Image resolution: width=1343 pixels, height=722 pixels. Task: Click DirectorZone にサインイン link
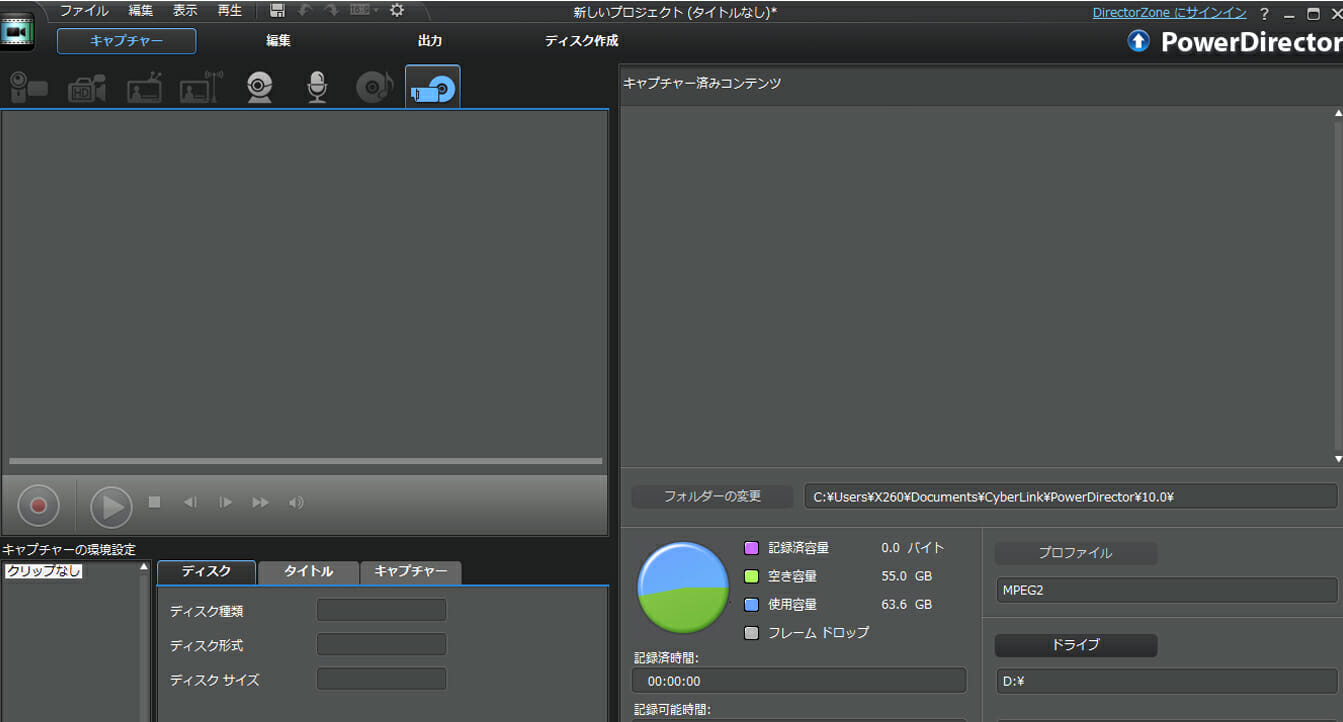(1169, 13)
